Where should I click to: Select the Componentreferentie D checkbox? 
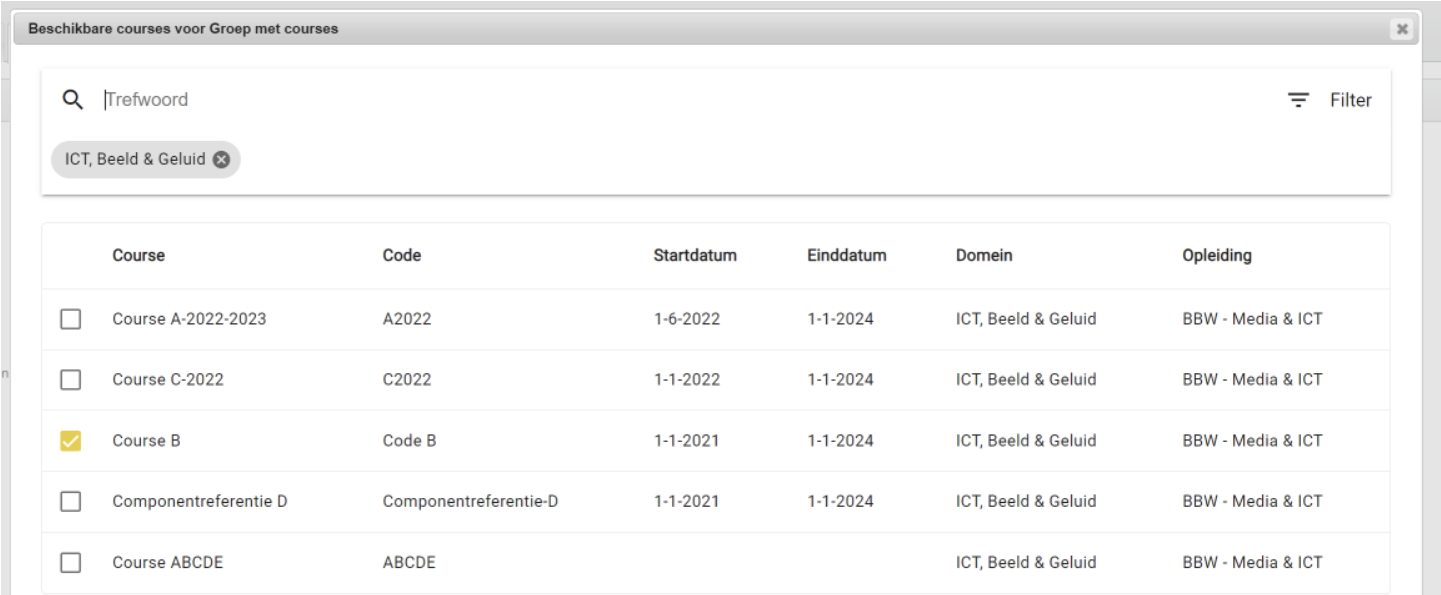70,501
